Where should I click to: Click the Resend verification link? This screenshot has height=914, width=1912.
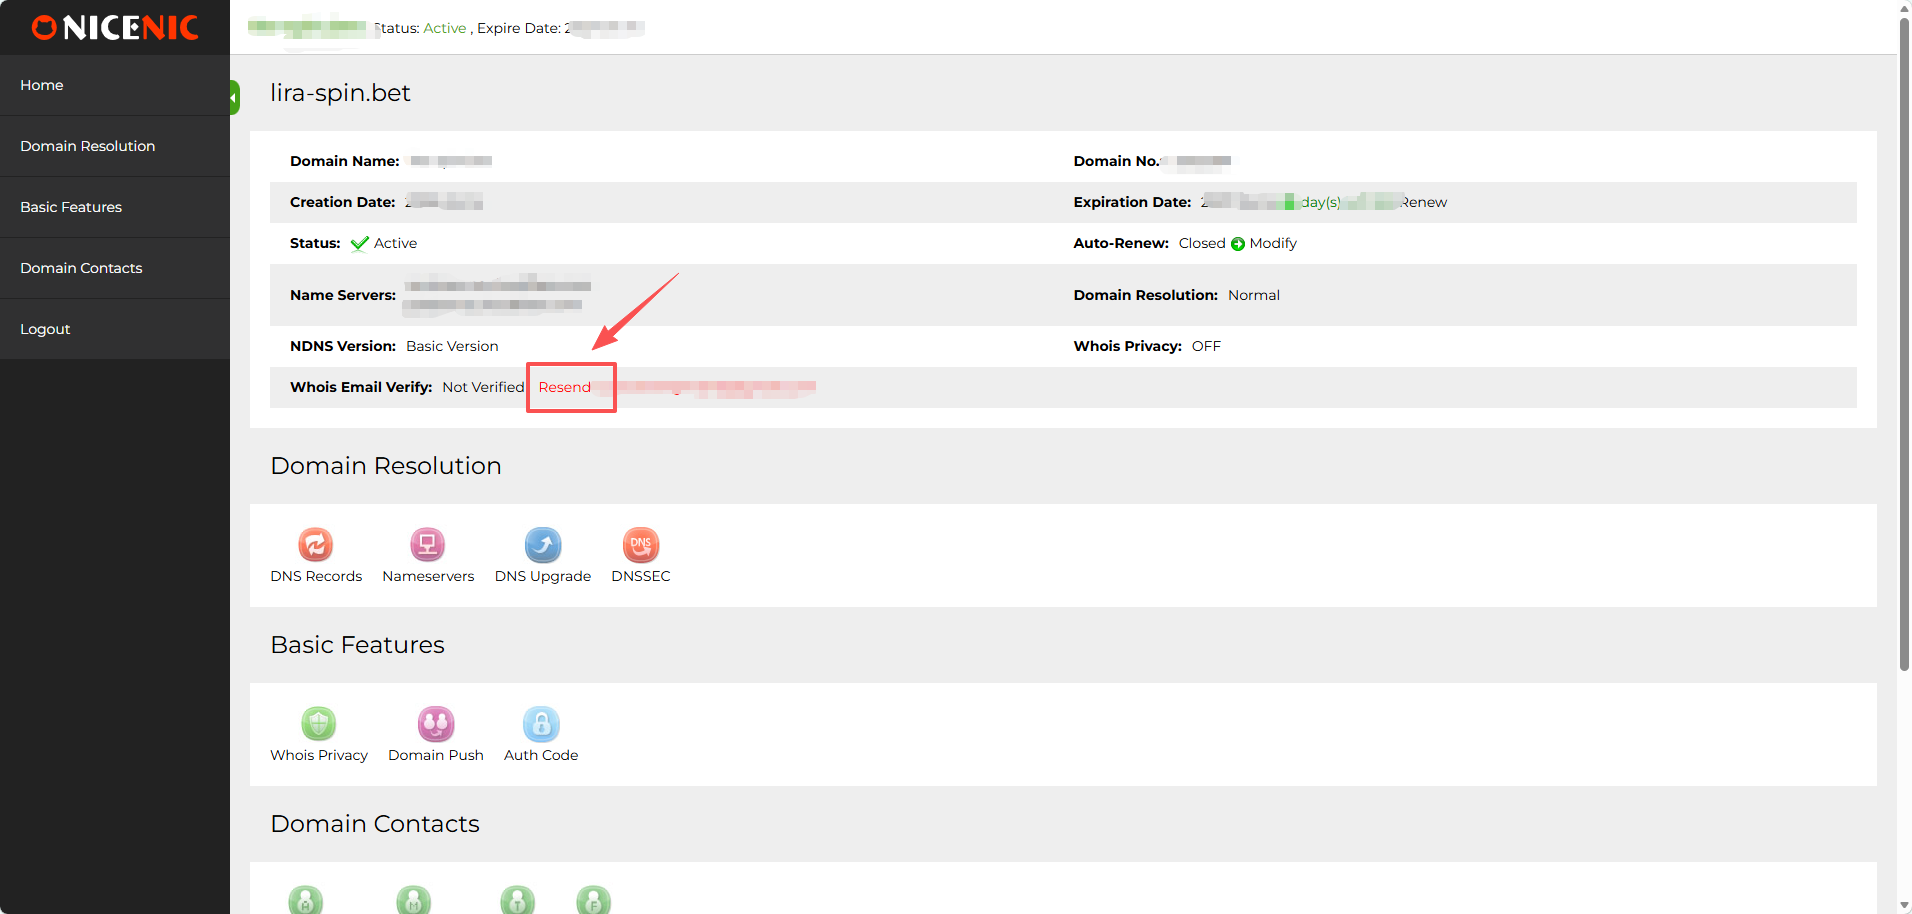click(565, 387)
